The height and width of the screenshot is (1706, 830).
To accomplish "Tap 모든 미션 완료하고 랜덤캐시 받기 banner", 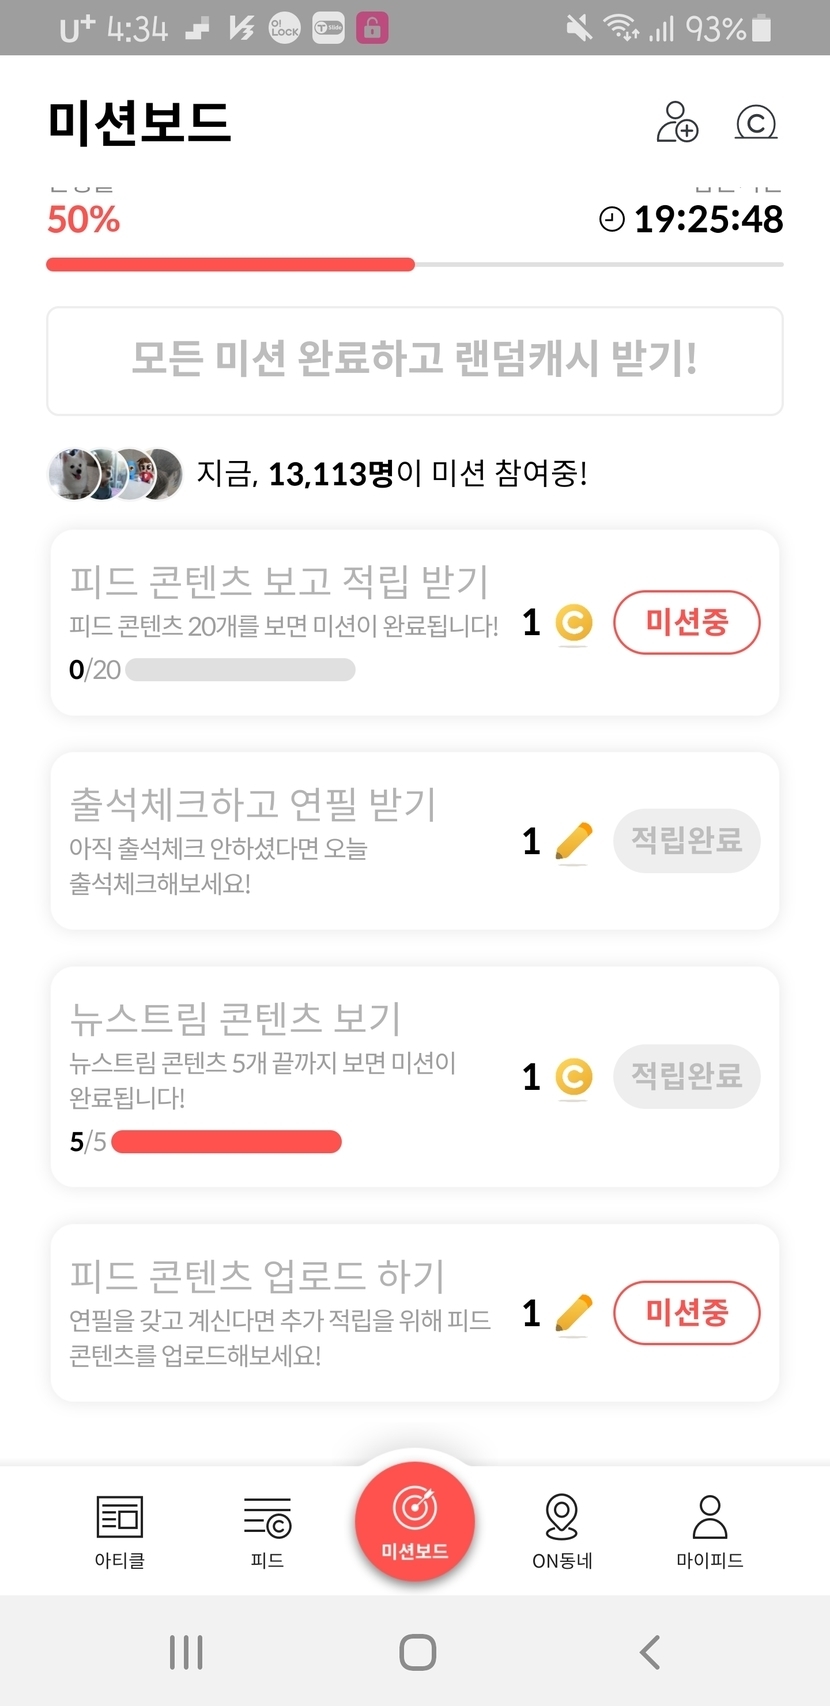I will point(415,360).
